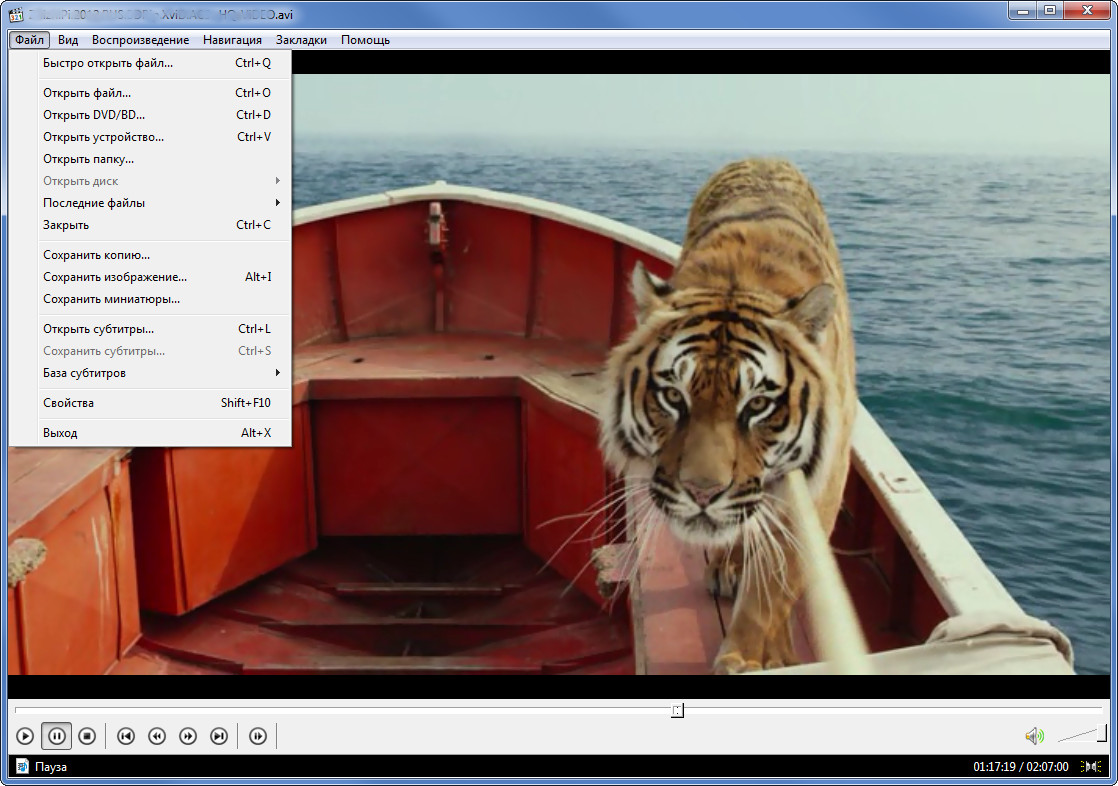Select Сохранить миниатюры... menu entry
This screenshot has width=1118, height=786.
[150, 299]
